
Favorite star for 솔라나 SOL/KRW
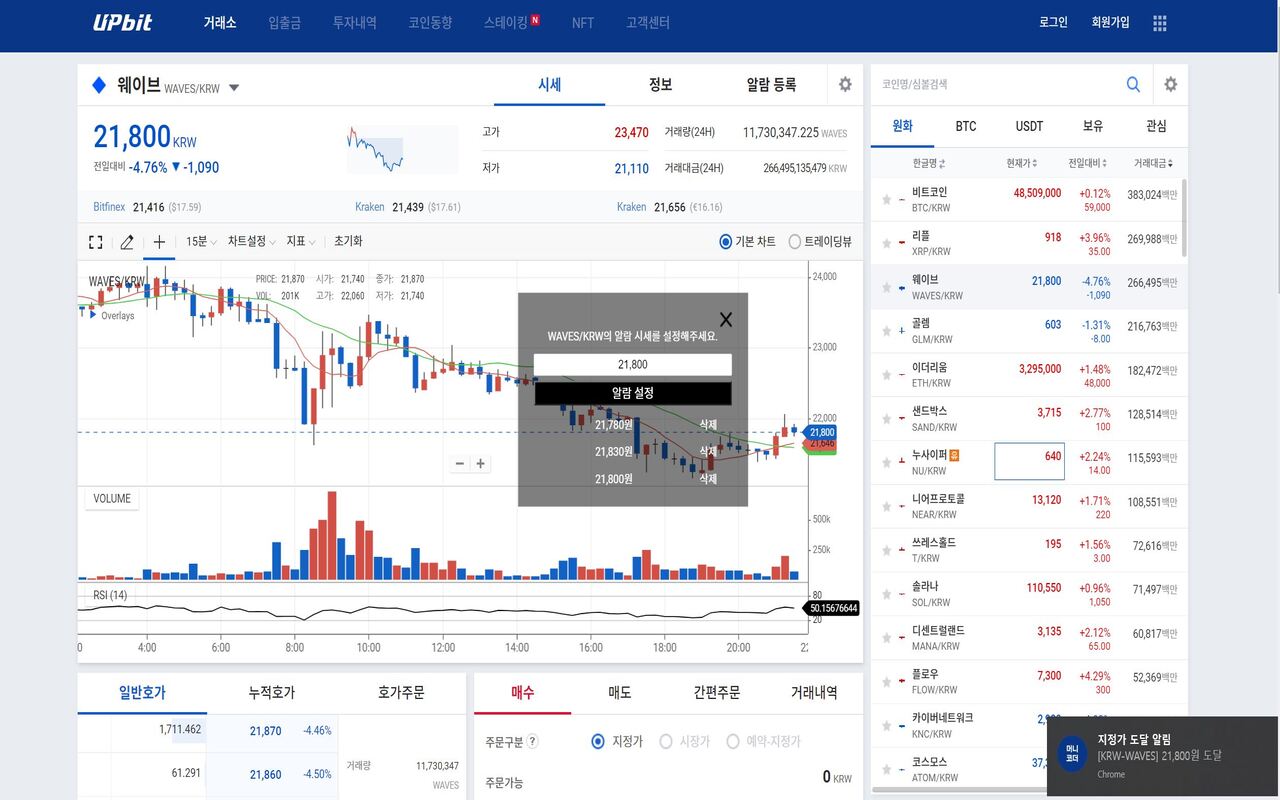point(886,594)
